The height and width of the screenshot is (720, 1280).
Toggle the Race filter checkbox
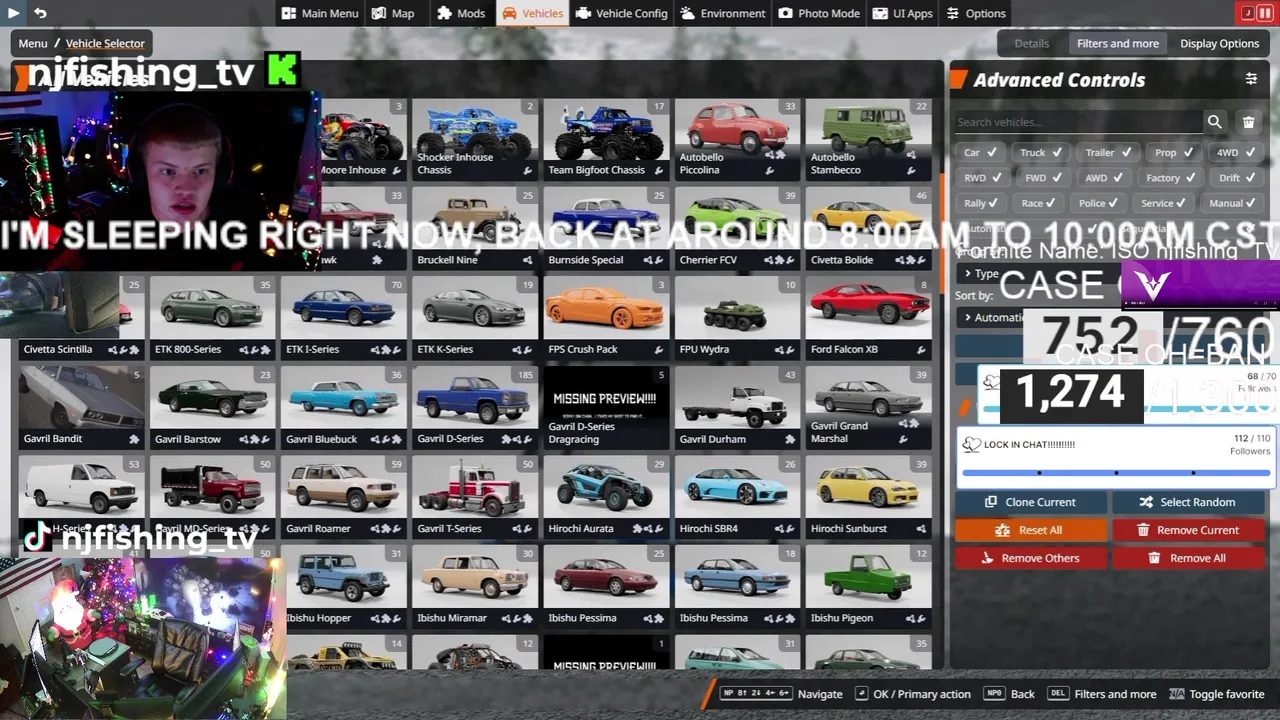(x=1040, y=203)
